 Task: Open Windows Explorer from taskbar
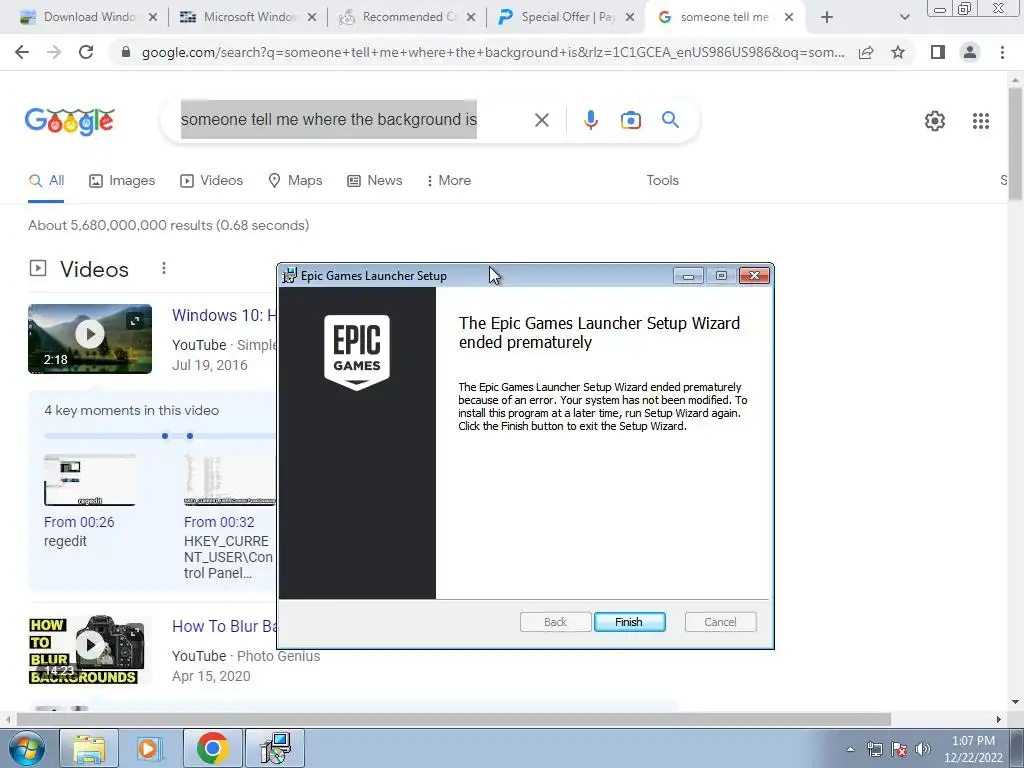89,748
